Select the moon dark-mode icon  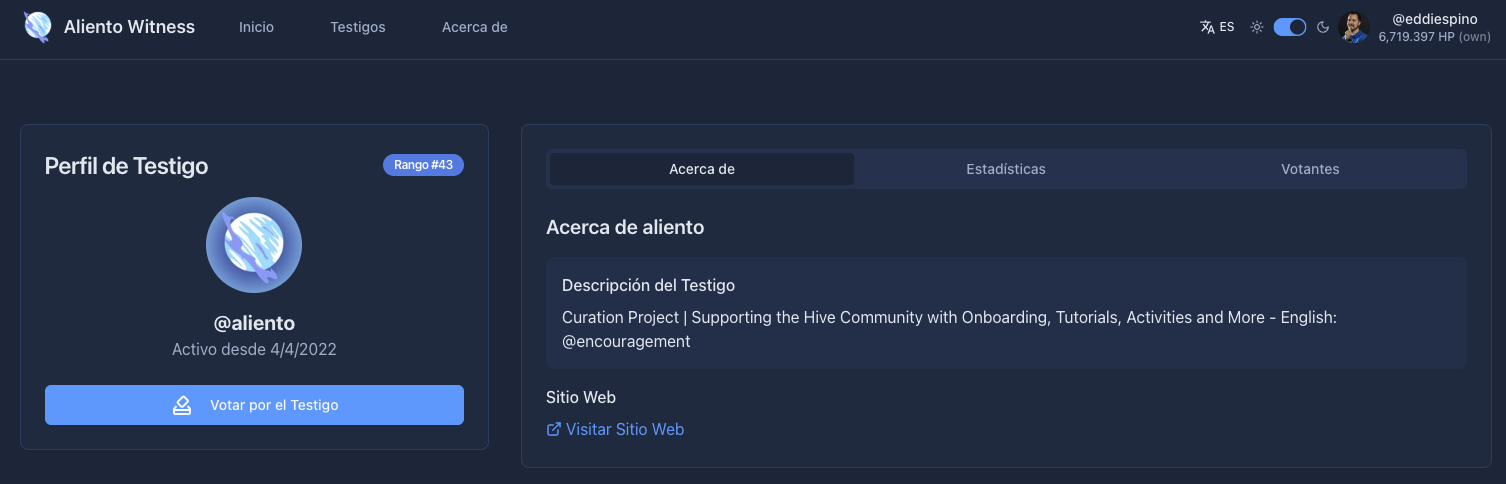(1323, 27)
